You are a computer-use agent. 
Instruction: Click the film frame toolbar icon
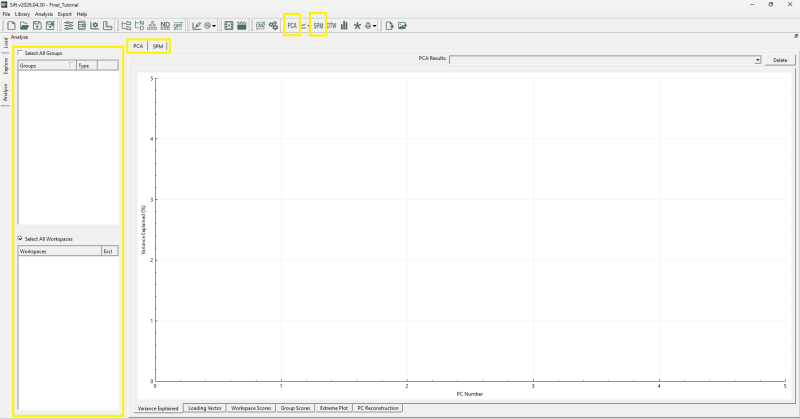click(x=229, y=26)
